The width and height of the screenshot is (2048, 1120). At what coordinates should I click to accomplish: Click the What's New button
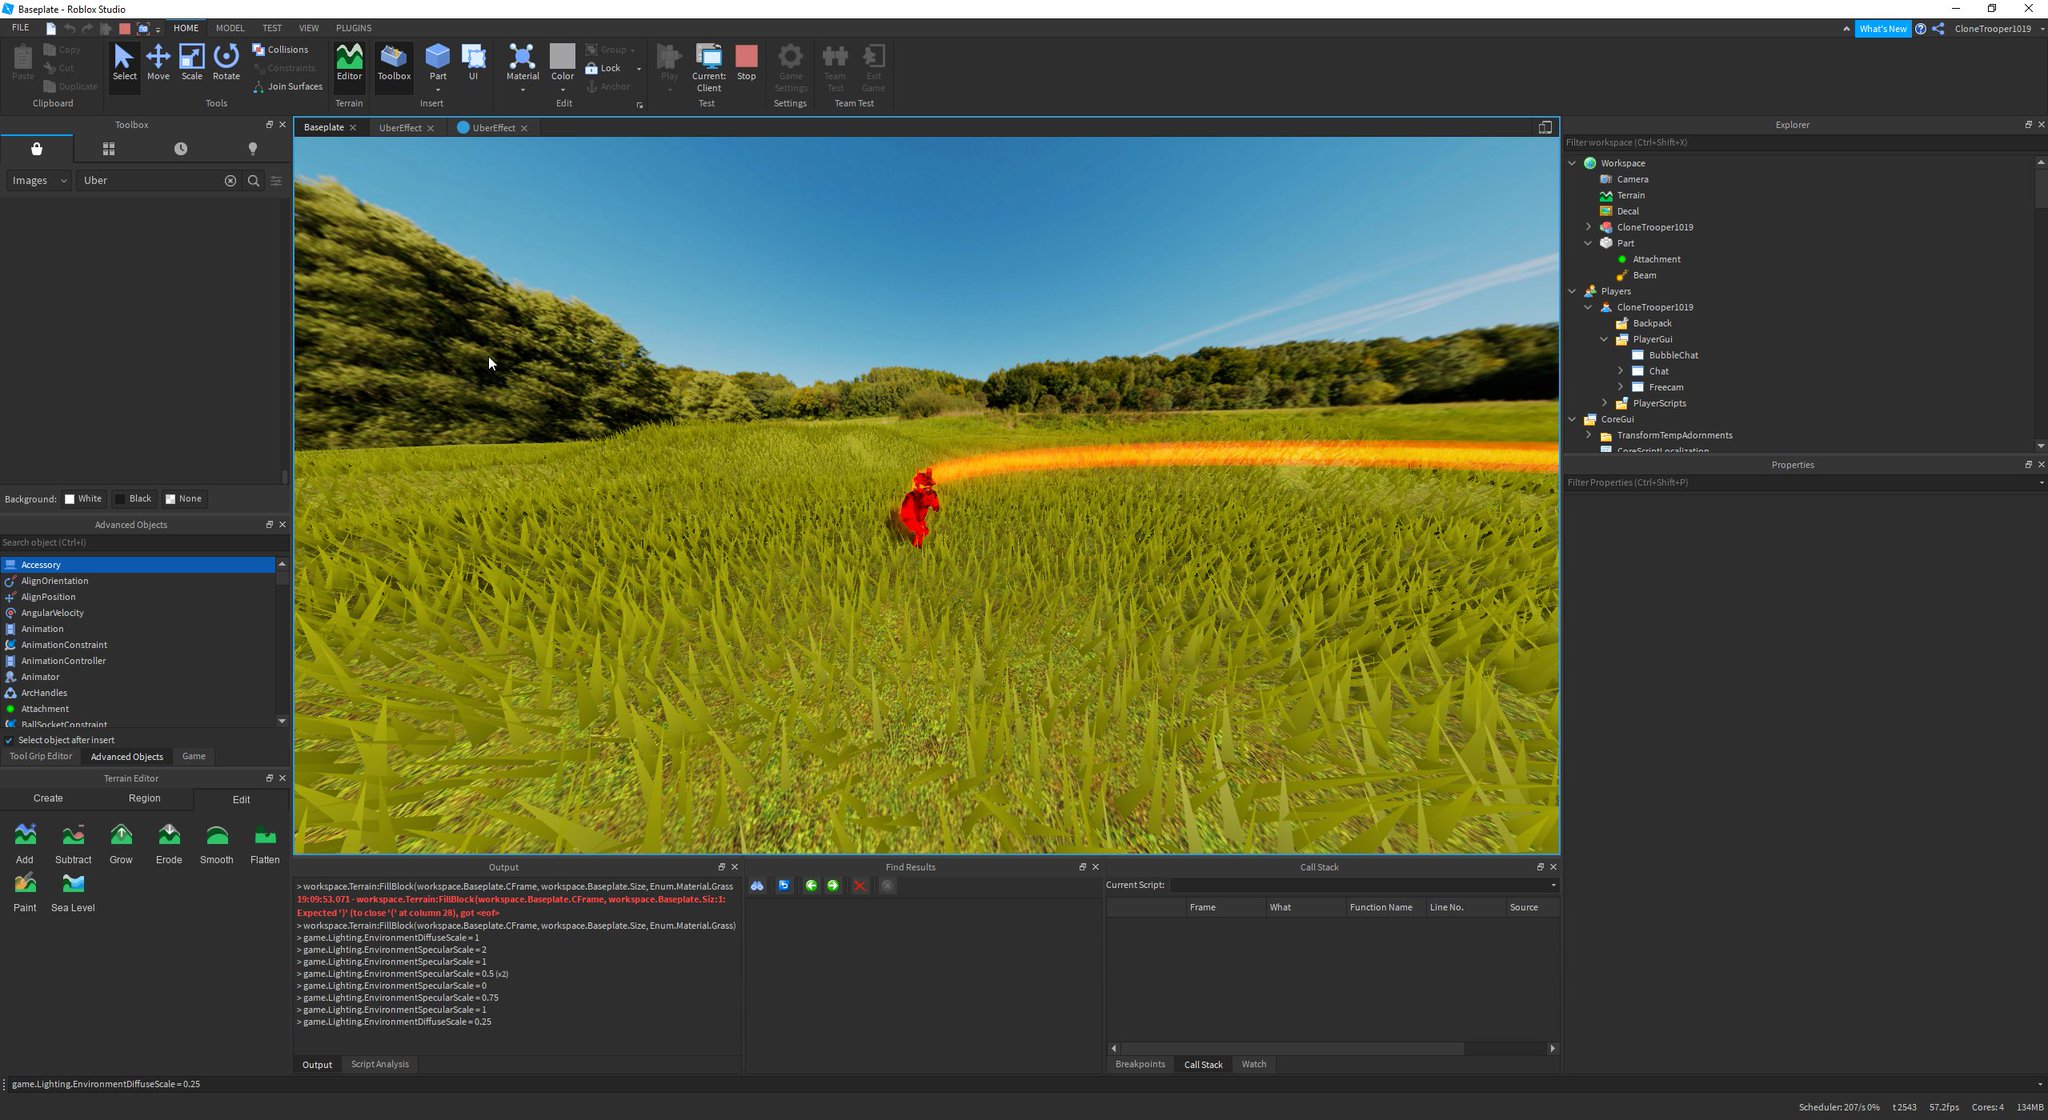(1882, 29)
